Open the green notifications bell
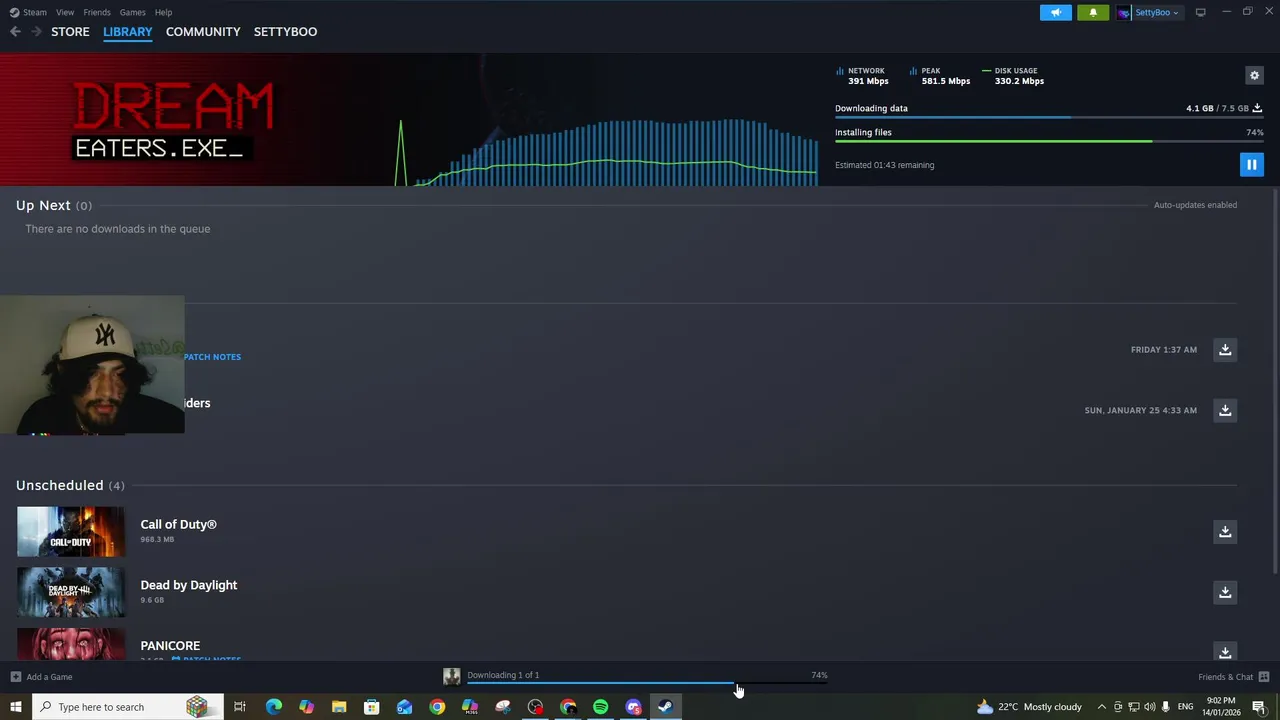This screenshot has height=720, width=1280. pyautogui.click(x=1093, y=12)
